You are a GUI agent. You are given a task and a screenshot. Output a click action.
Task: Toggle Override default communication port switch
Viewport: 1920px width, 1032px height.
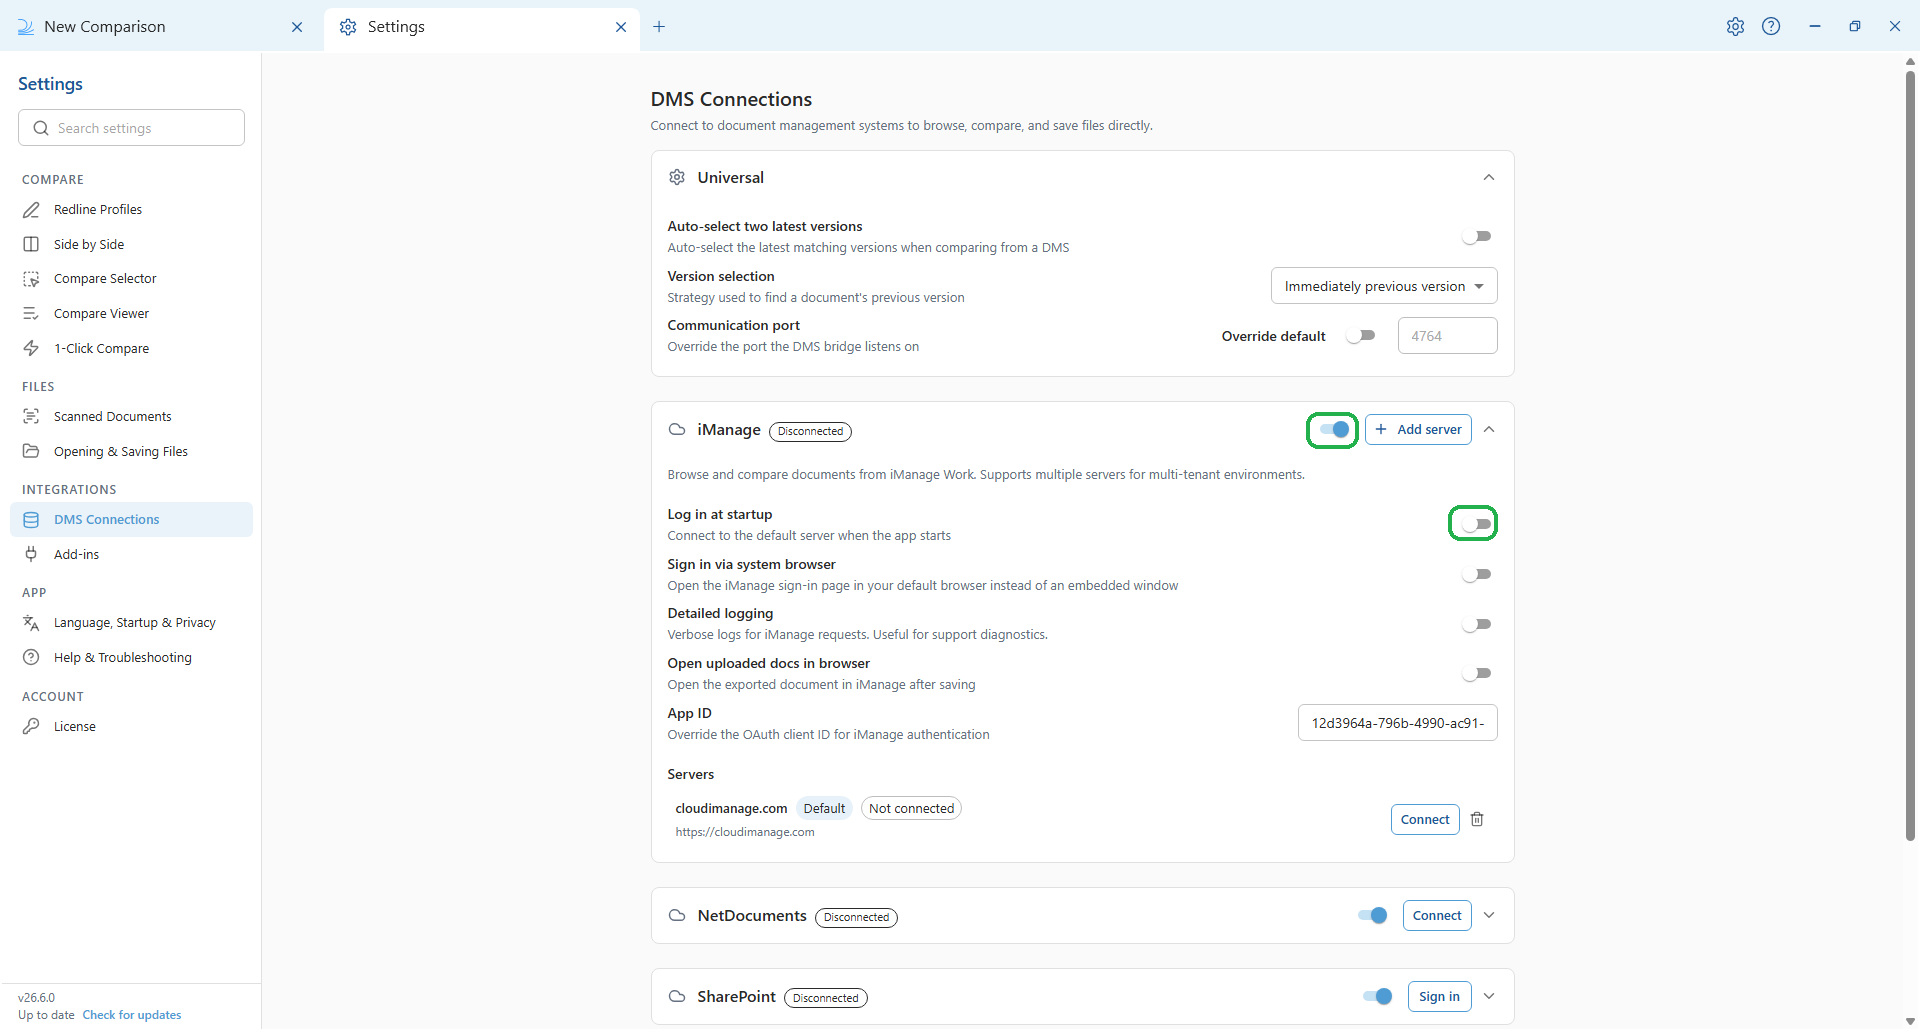click(x=1361, y=336)
